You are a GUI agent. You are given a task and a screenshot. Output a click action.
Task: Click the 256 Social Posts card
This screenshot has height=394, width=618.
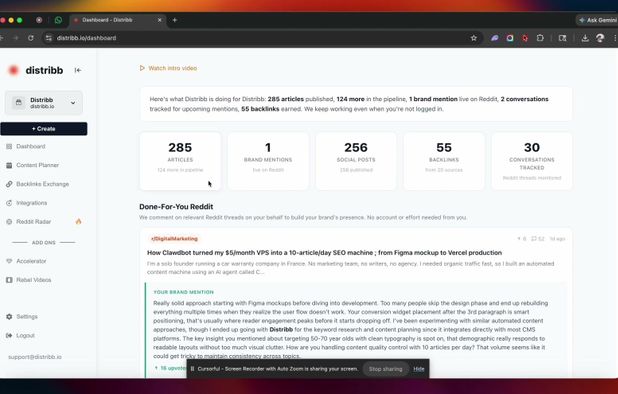pyautogui.click(x=356, y=161)
